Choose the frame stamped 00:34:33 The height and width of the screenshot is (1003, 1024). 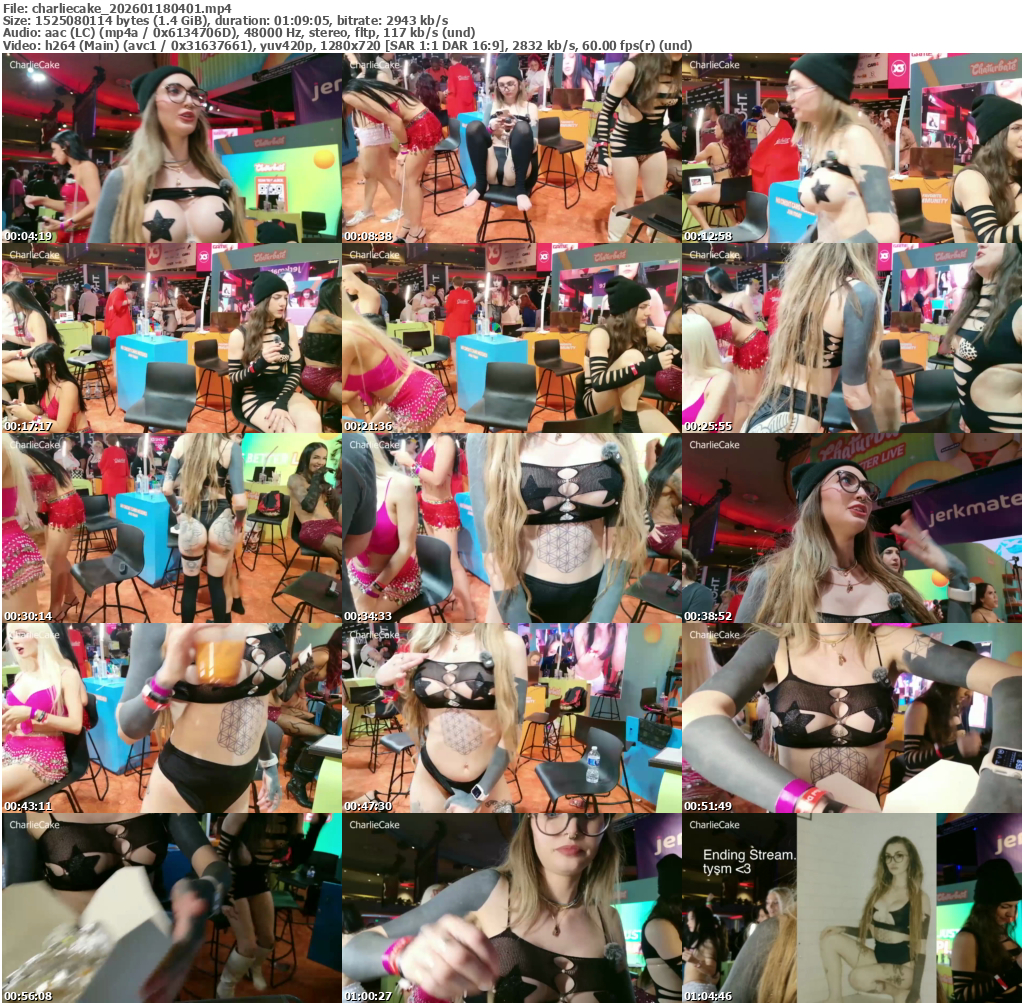click(512, 528)
